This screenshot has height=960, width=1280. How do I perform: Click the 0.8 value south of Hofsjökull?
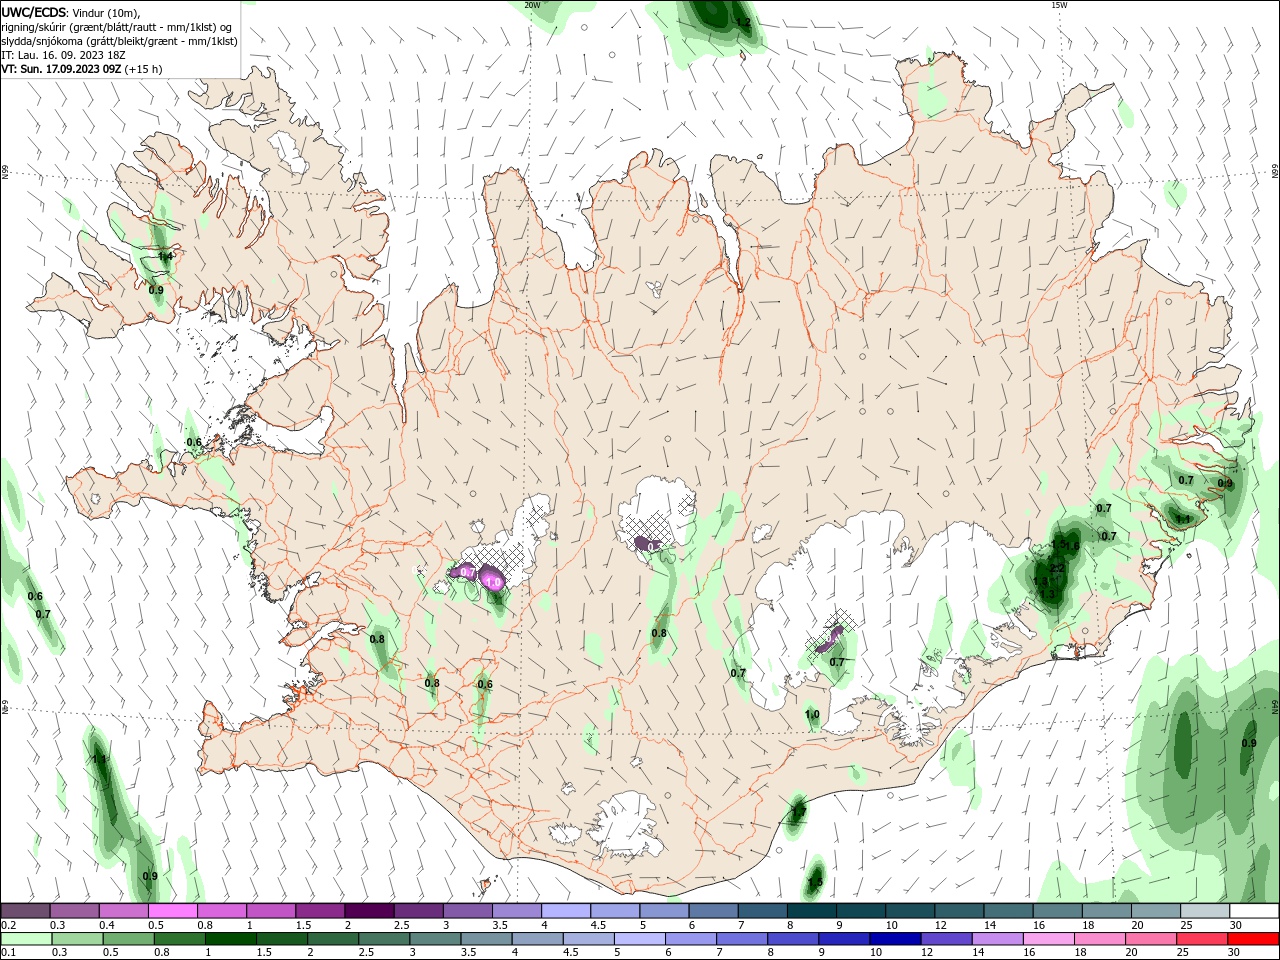pos(659,633)
